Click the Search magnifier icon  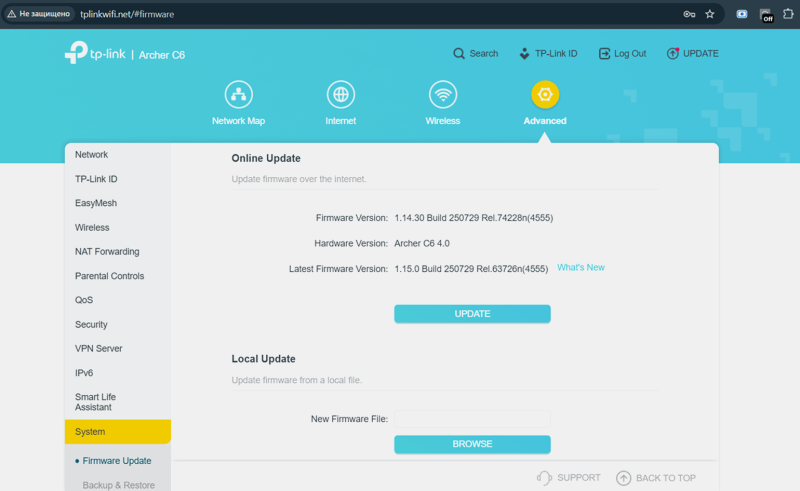459,54
